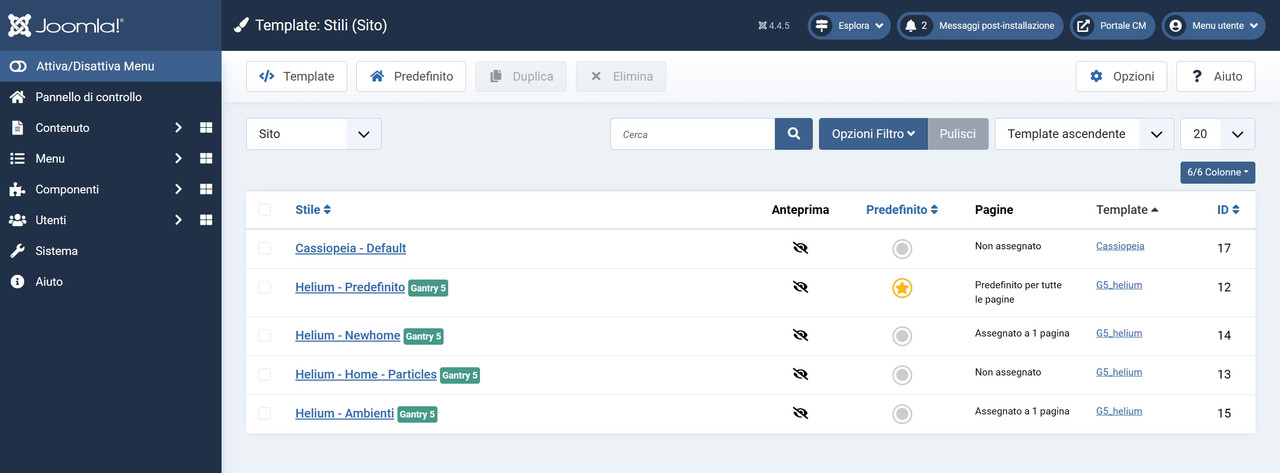
Task: Set Helium - Home - Particles as default style
Action: point(902,375)
